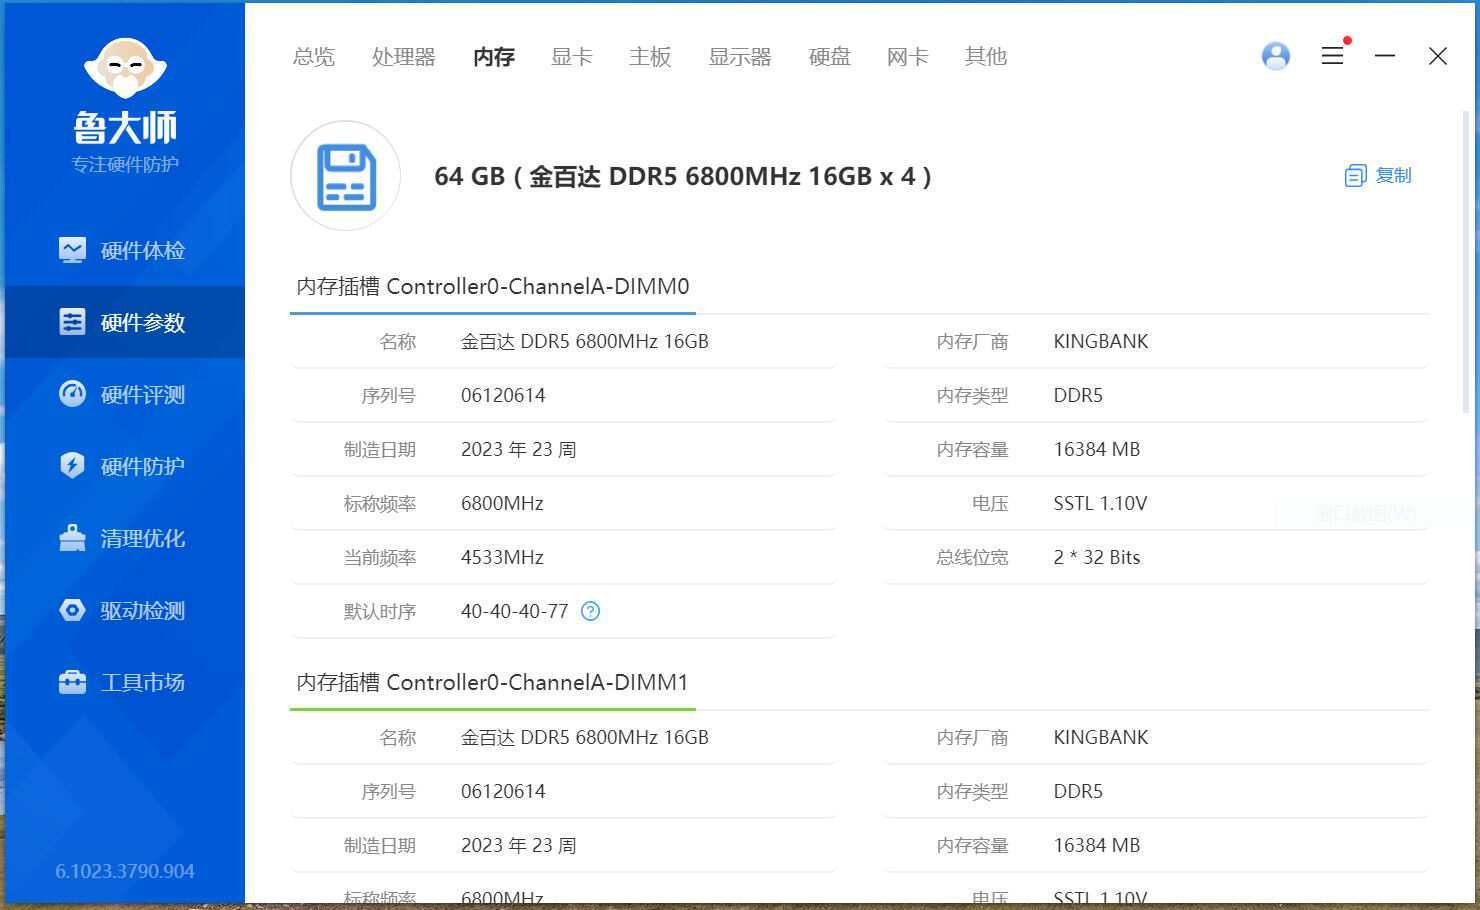Click the large memory module icon
Screen dimensions: 1480x910
pyautogui.click(x=346, y=177)
